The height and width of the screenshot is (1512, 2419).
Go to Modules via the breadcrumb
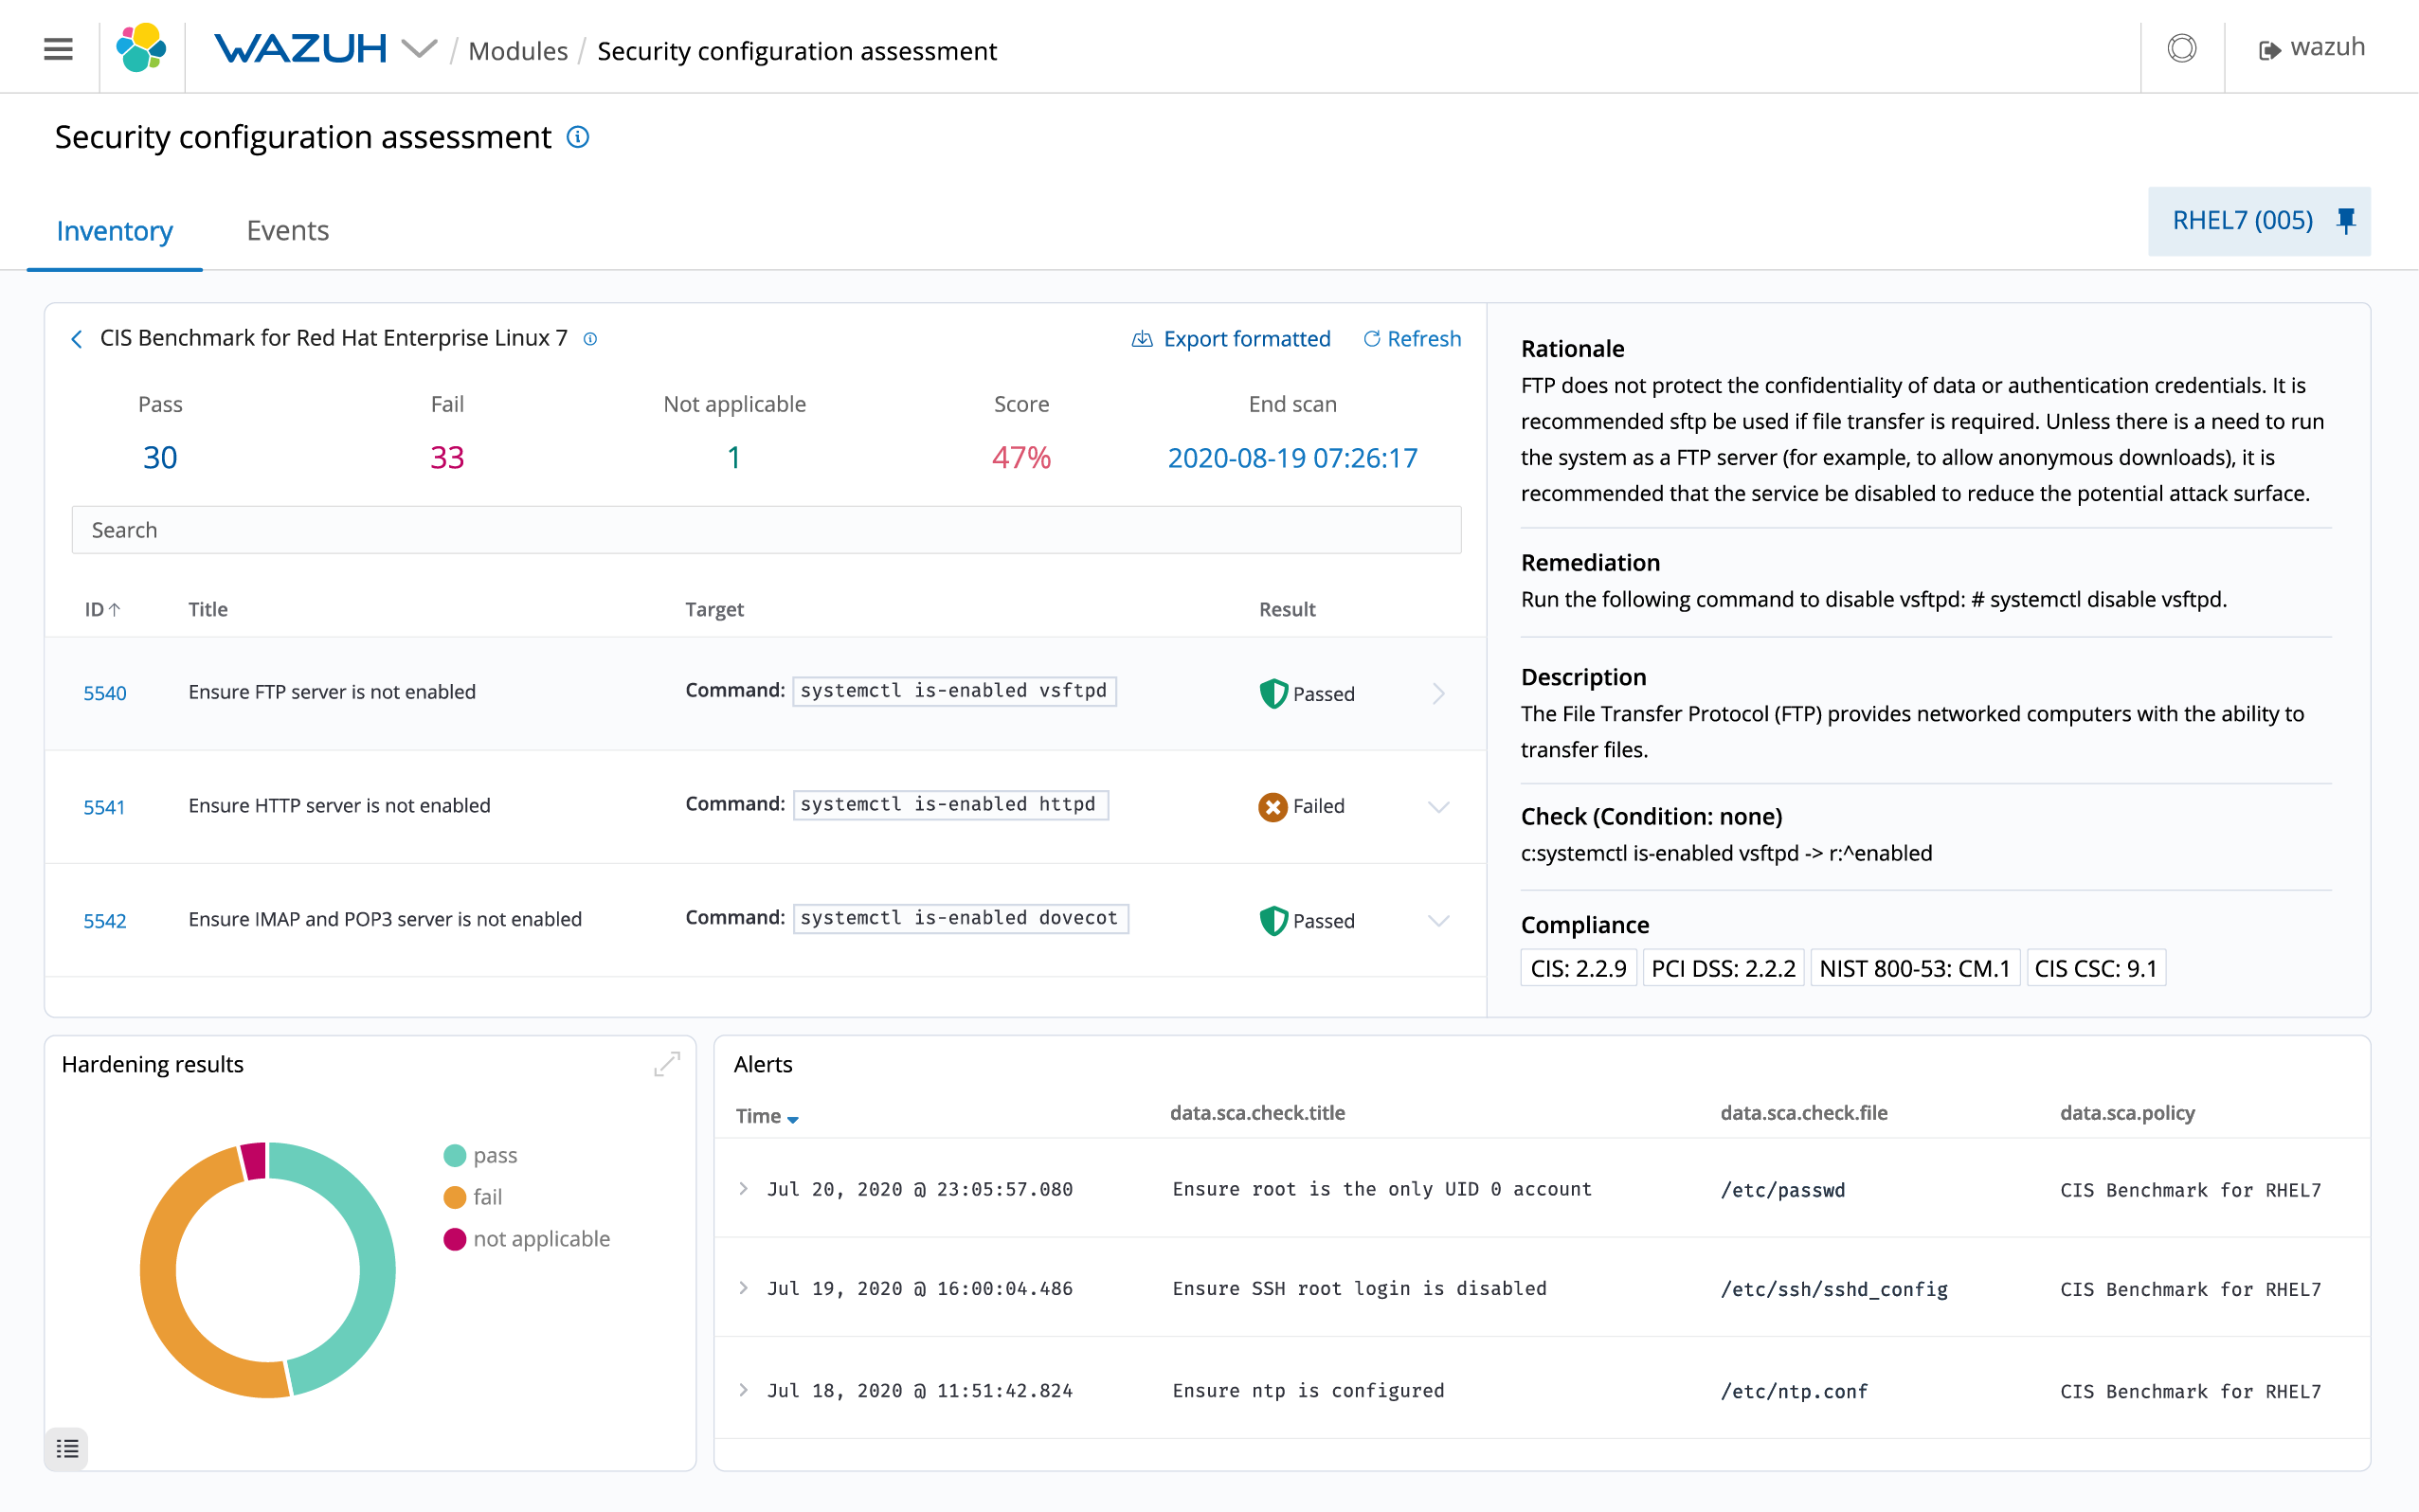[517, 50]
